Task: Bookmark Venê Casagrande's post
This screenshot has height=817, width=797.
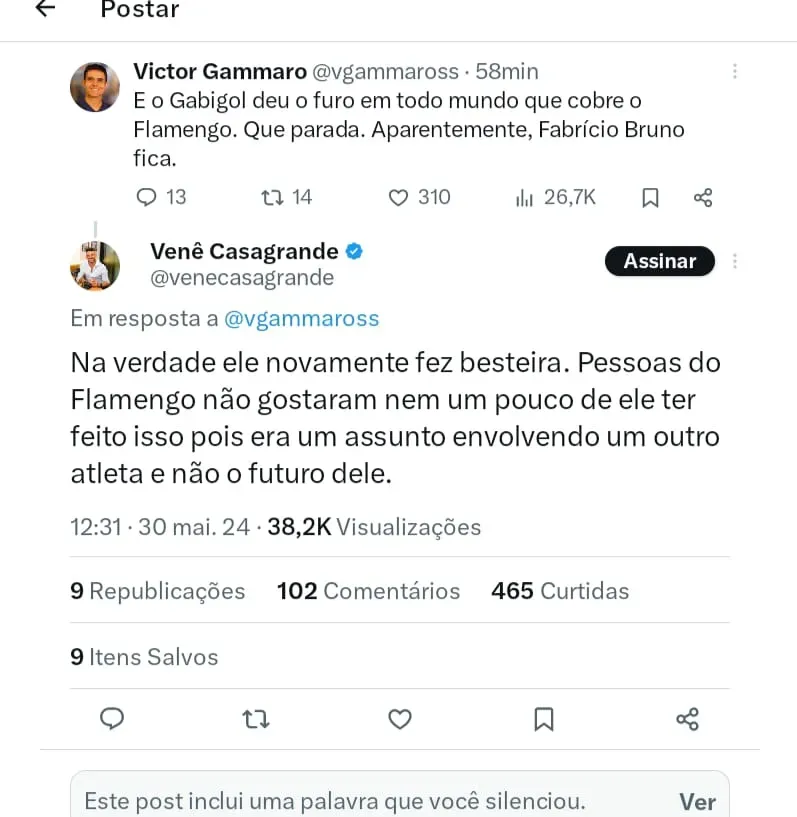Action: [x=544, y=719]
